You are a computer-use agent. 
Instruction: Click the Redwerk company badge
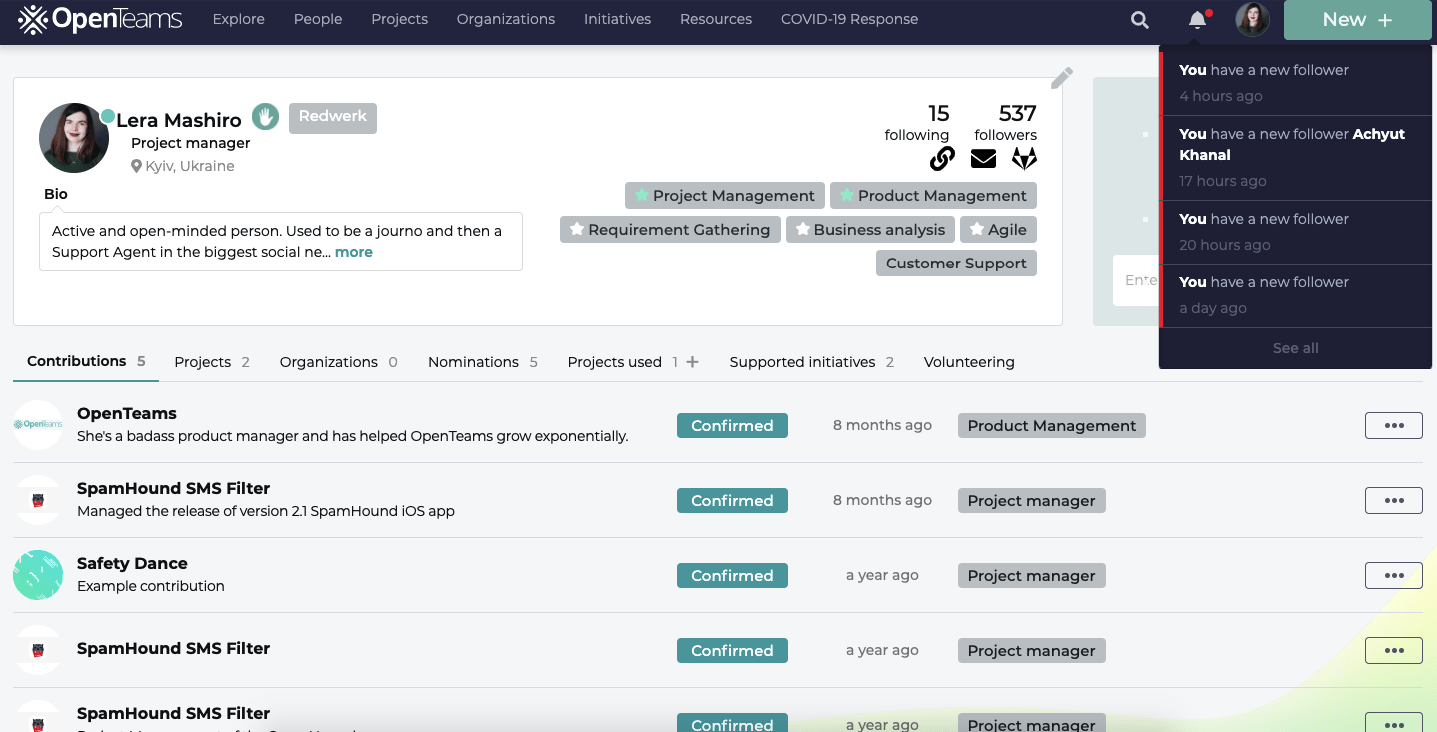coord(333,117)
